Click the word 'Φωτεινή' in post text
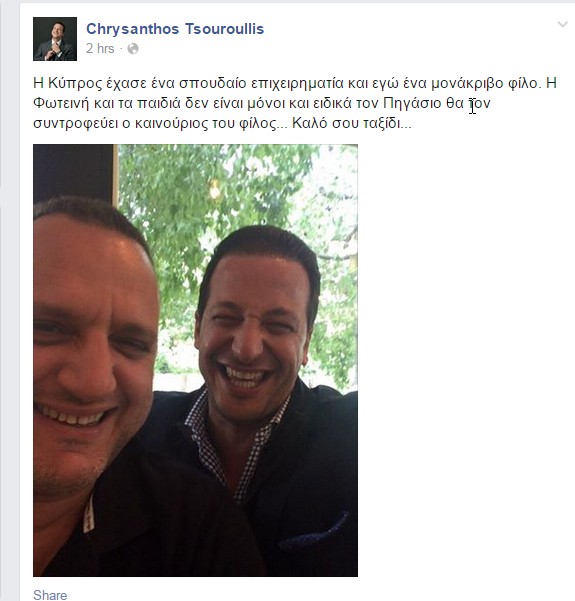Screen dimensions: 575x601 [x=61, y=103]
